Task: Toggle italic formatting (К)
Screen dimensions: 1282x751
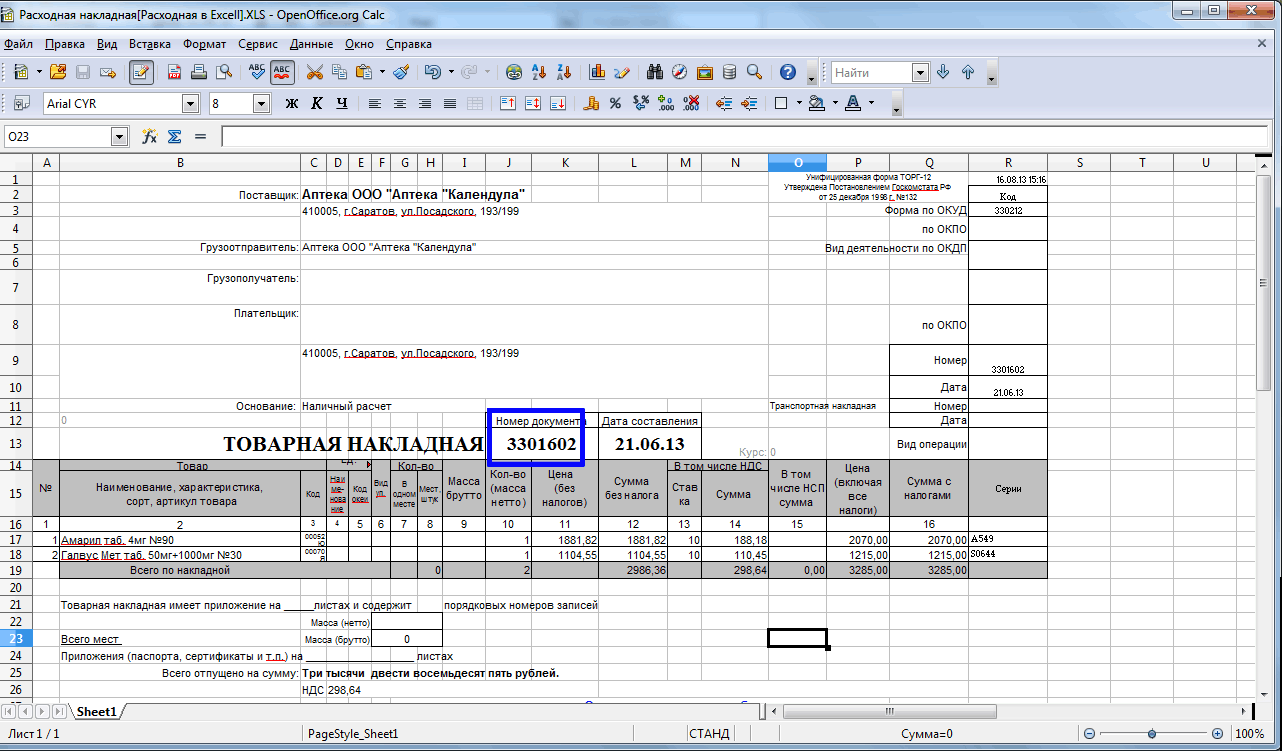Action: [317, 103]
